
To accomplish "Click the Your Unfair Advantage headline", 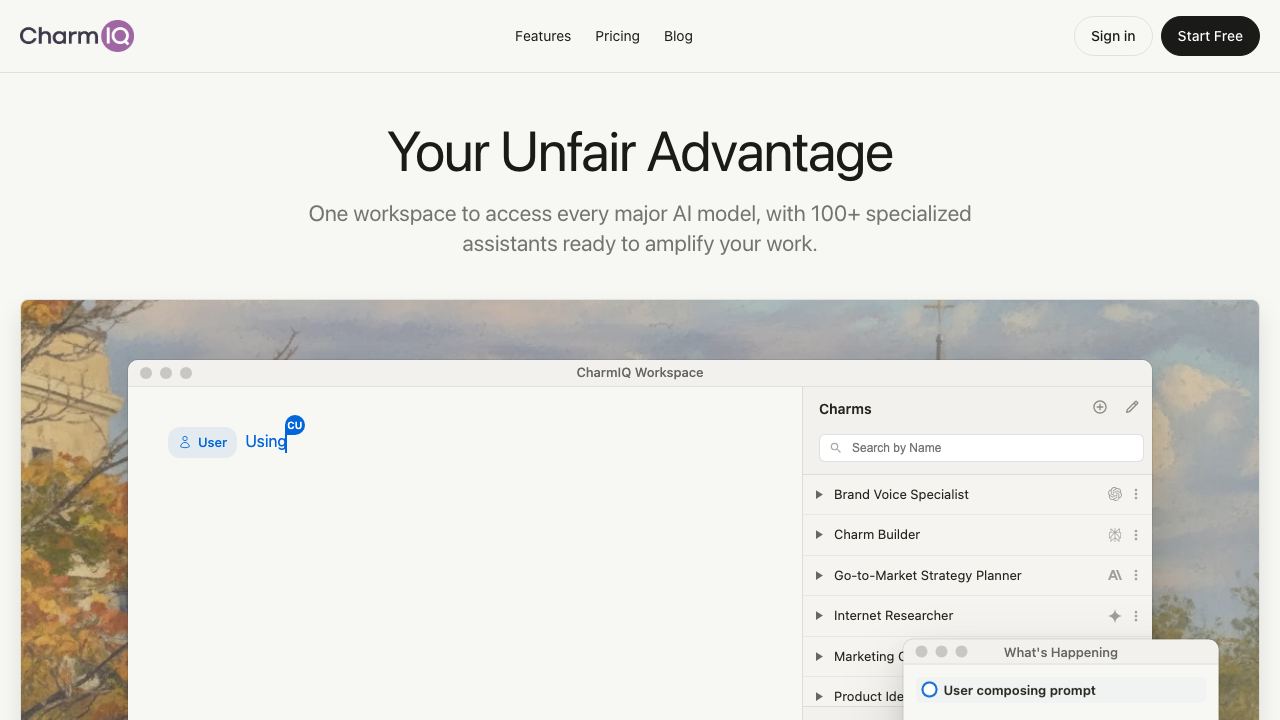I will click(x=640, y=152).
